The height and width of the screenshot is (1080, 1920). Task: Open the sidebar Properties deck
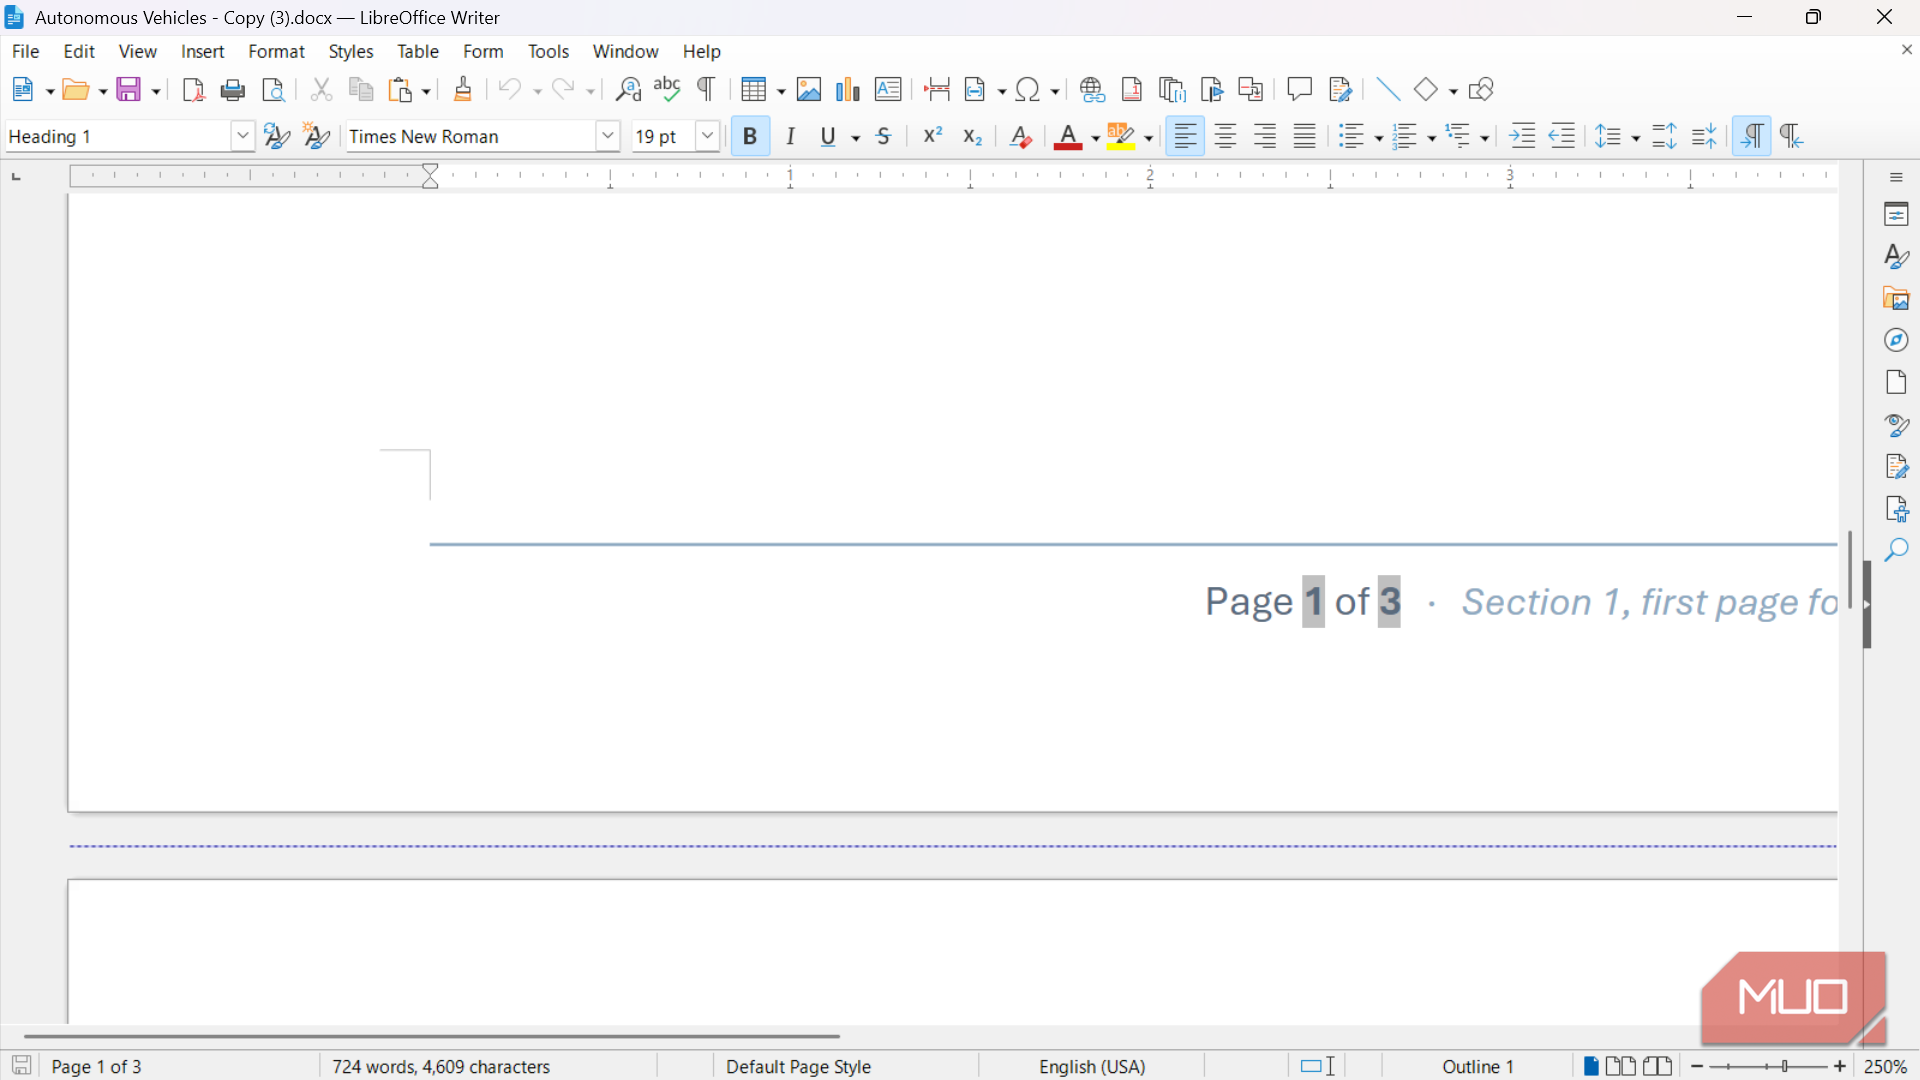1896,214
